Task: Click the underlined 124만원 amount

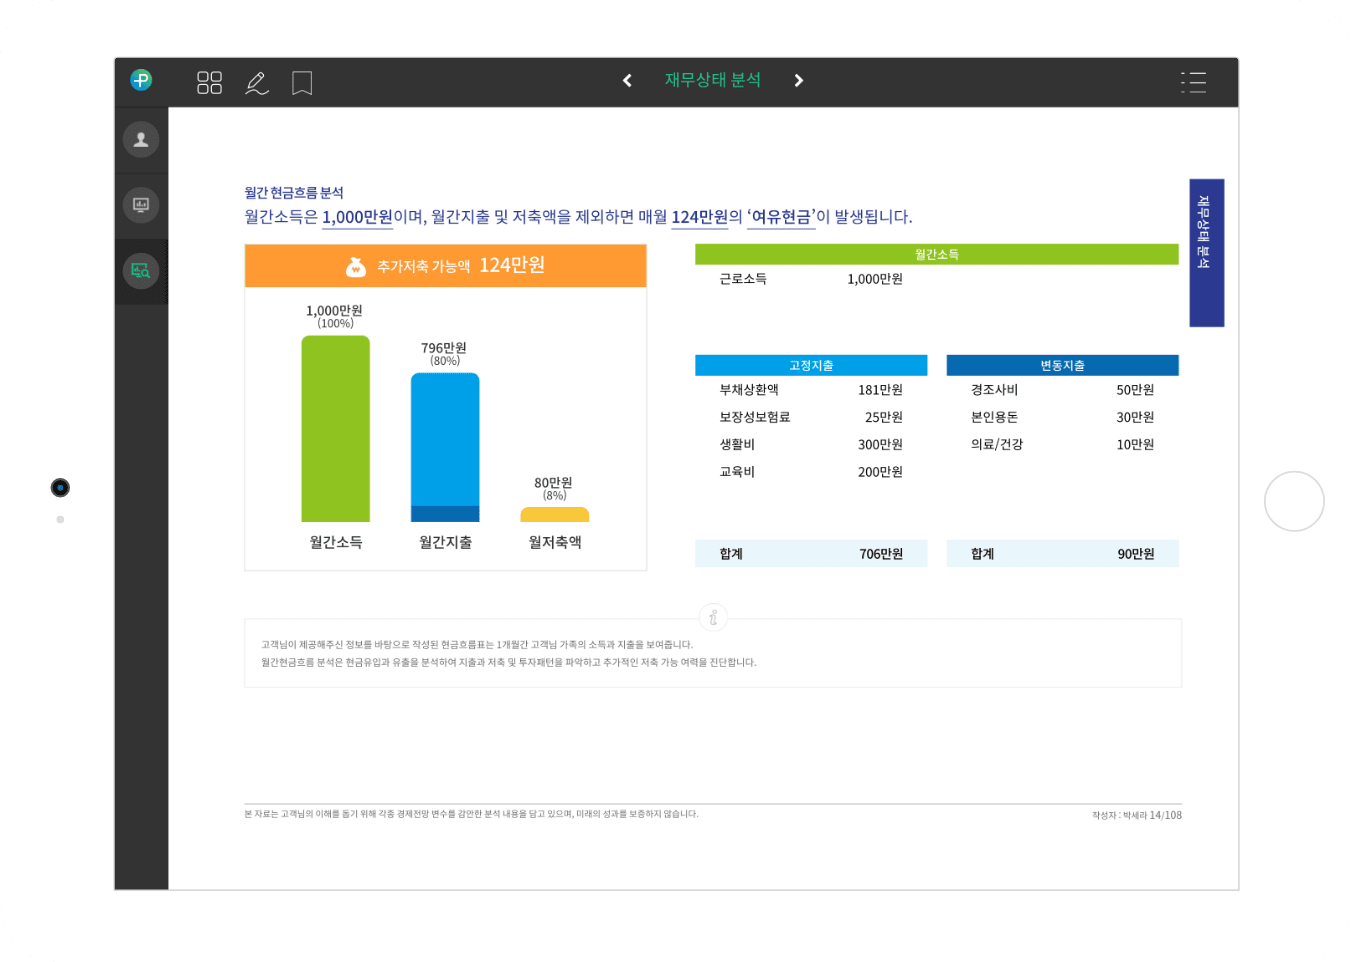Action: [x=699, y=217]
